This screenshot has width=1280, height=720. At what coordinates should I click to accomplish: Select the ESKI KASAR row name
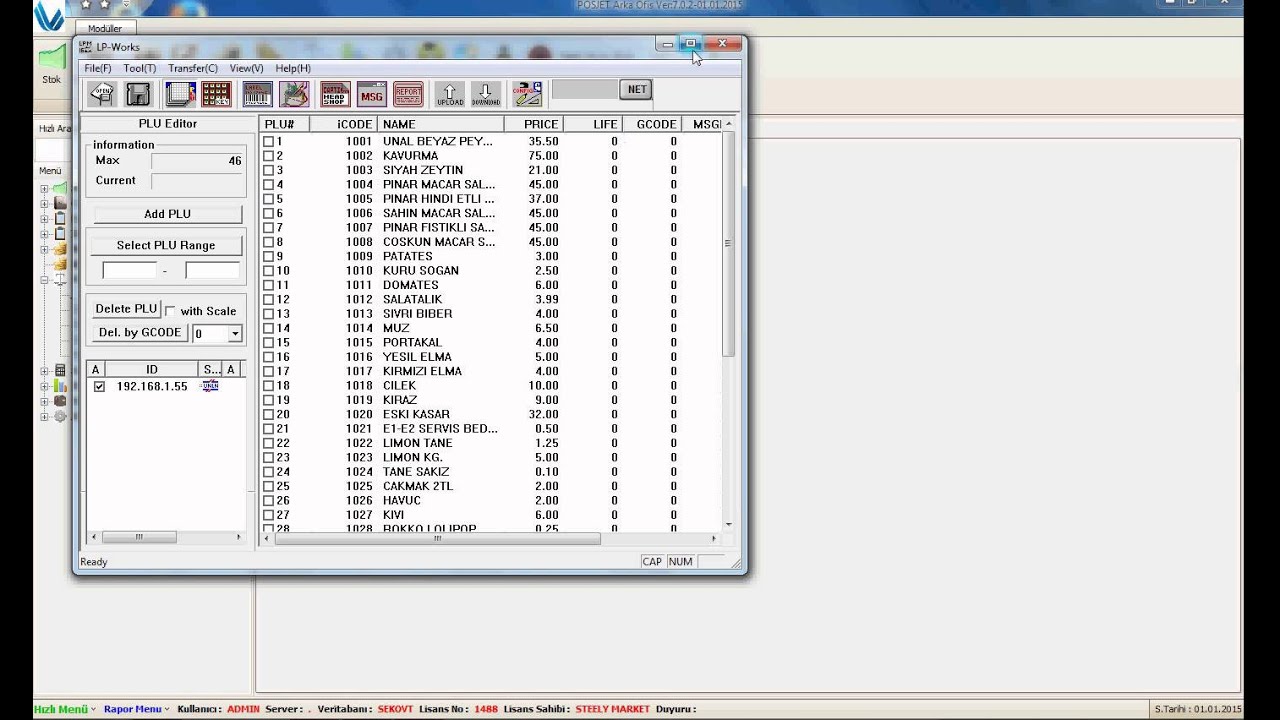pos(416,414)
